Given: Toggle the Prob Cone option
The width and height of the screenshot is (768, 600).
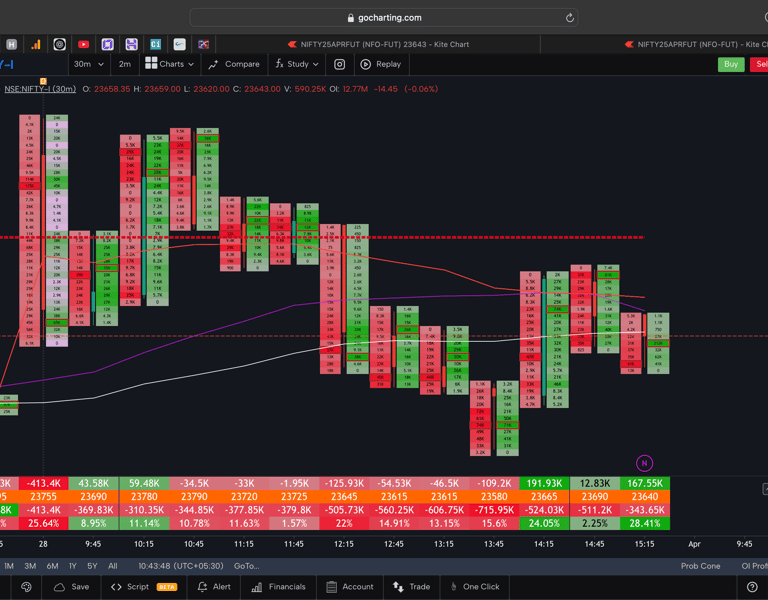Looking at the screenshot, I should tap(700, 566).
